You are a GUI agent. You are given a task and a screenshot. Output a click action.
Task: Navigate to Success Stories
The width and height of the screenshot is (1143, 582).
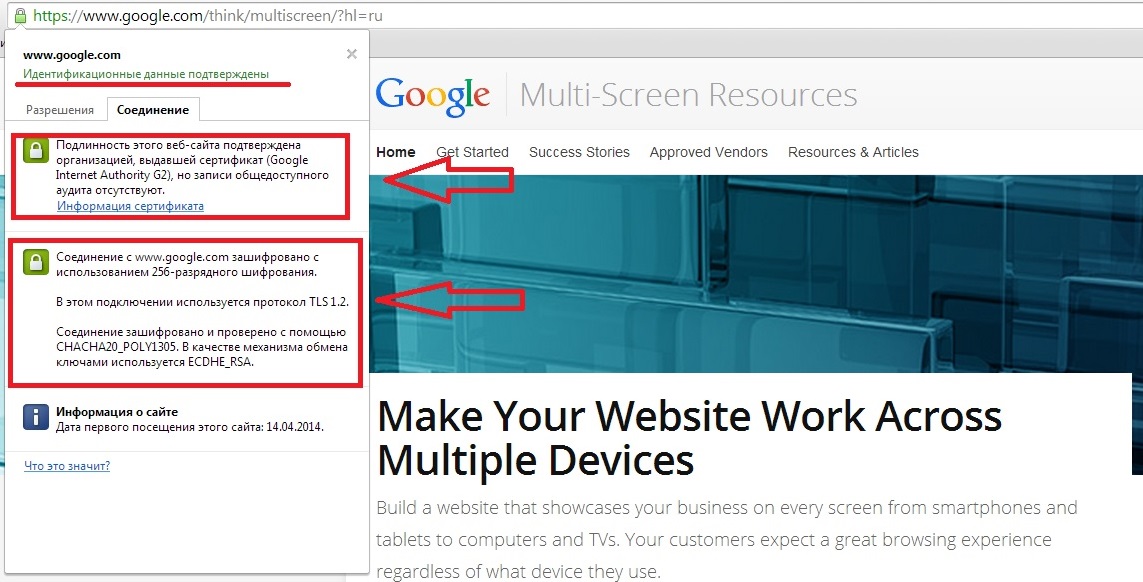click(579, 152)
